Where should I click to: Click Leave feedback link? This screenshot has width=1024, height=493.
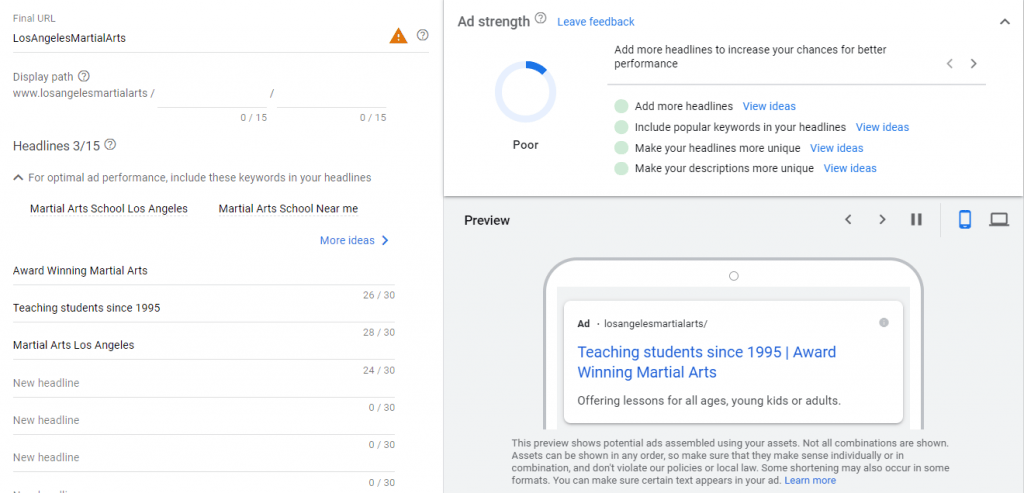point(596,22)
